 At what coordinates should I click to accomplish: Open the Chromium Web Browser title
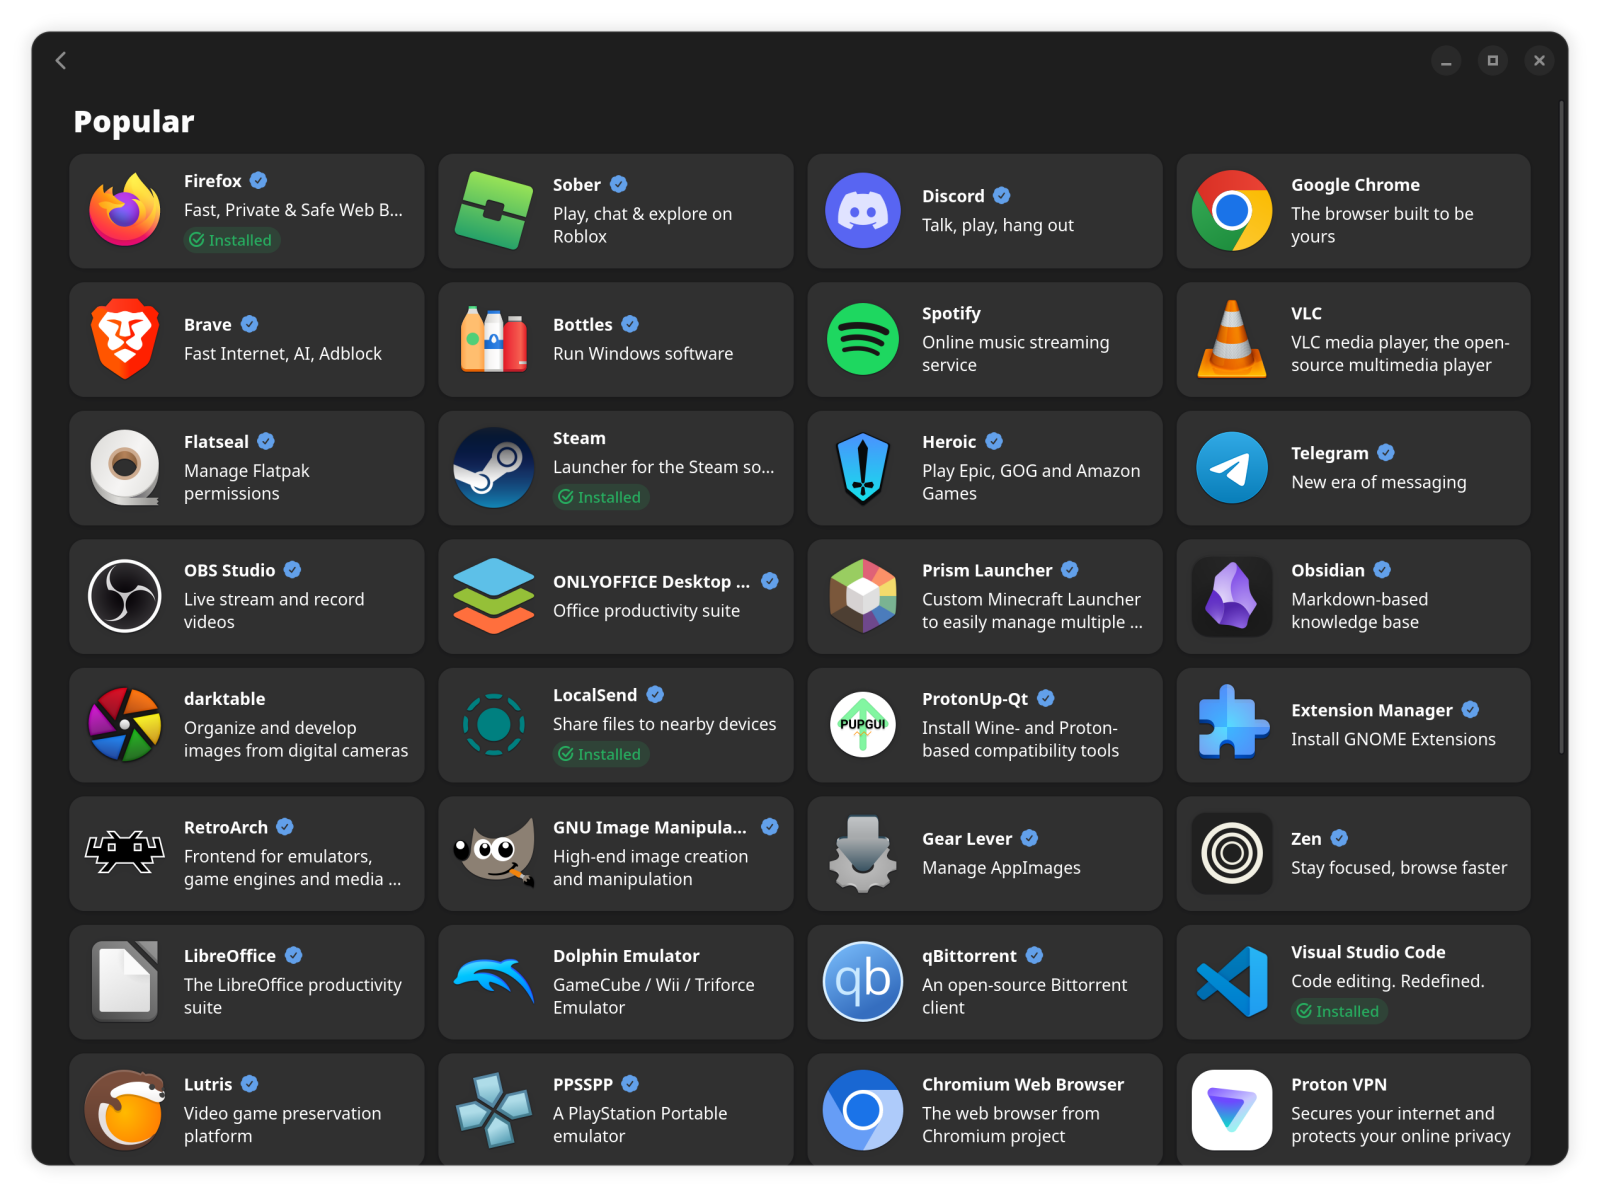[1023, 1085]
